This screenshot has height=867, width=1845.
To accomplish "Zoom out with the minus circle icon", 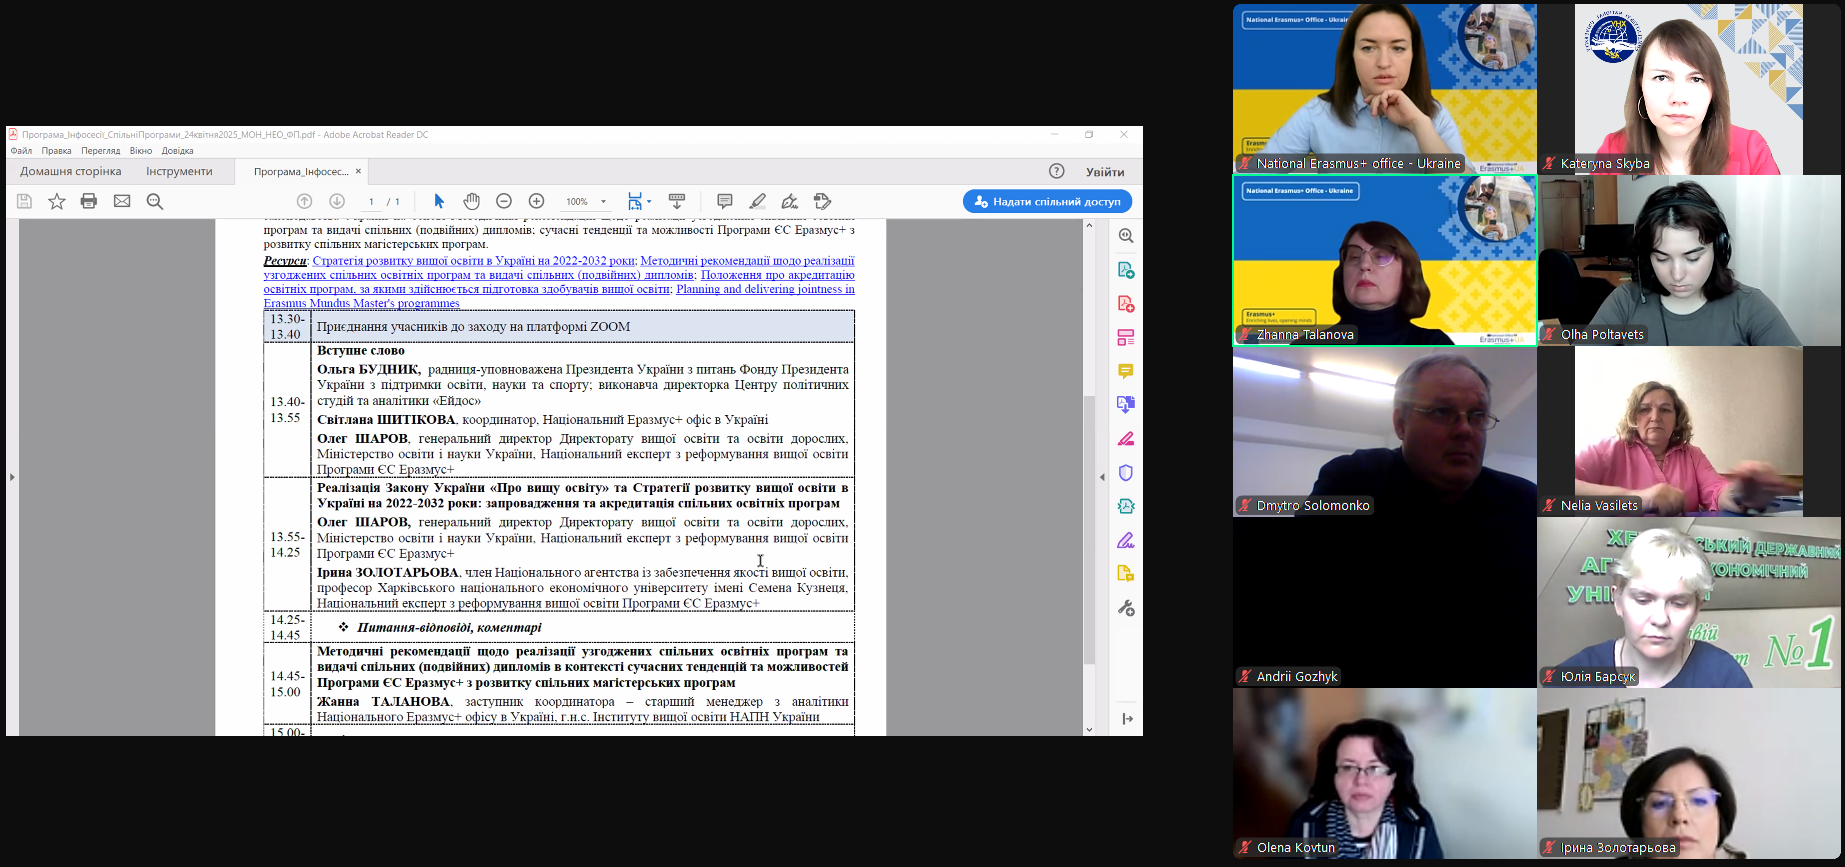I will tap(504, 201).
